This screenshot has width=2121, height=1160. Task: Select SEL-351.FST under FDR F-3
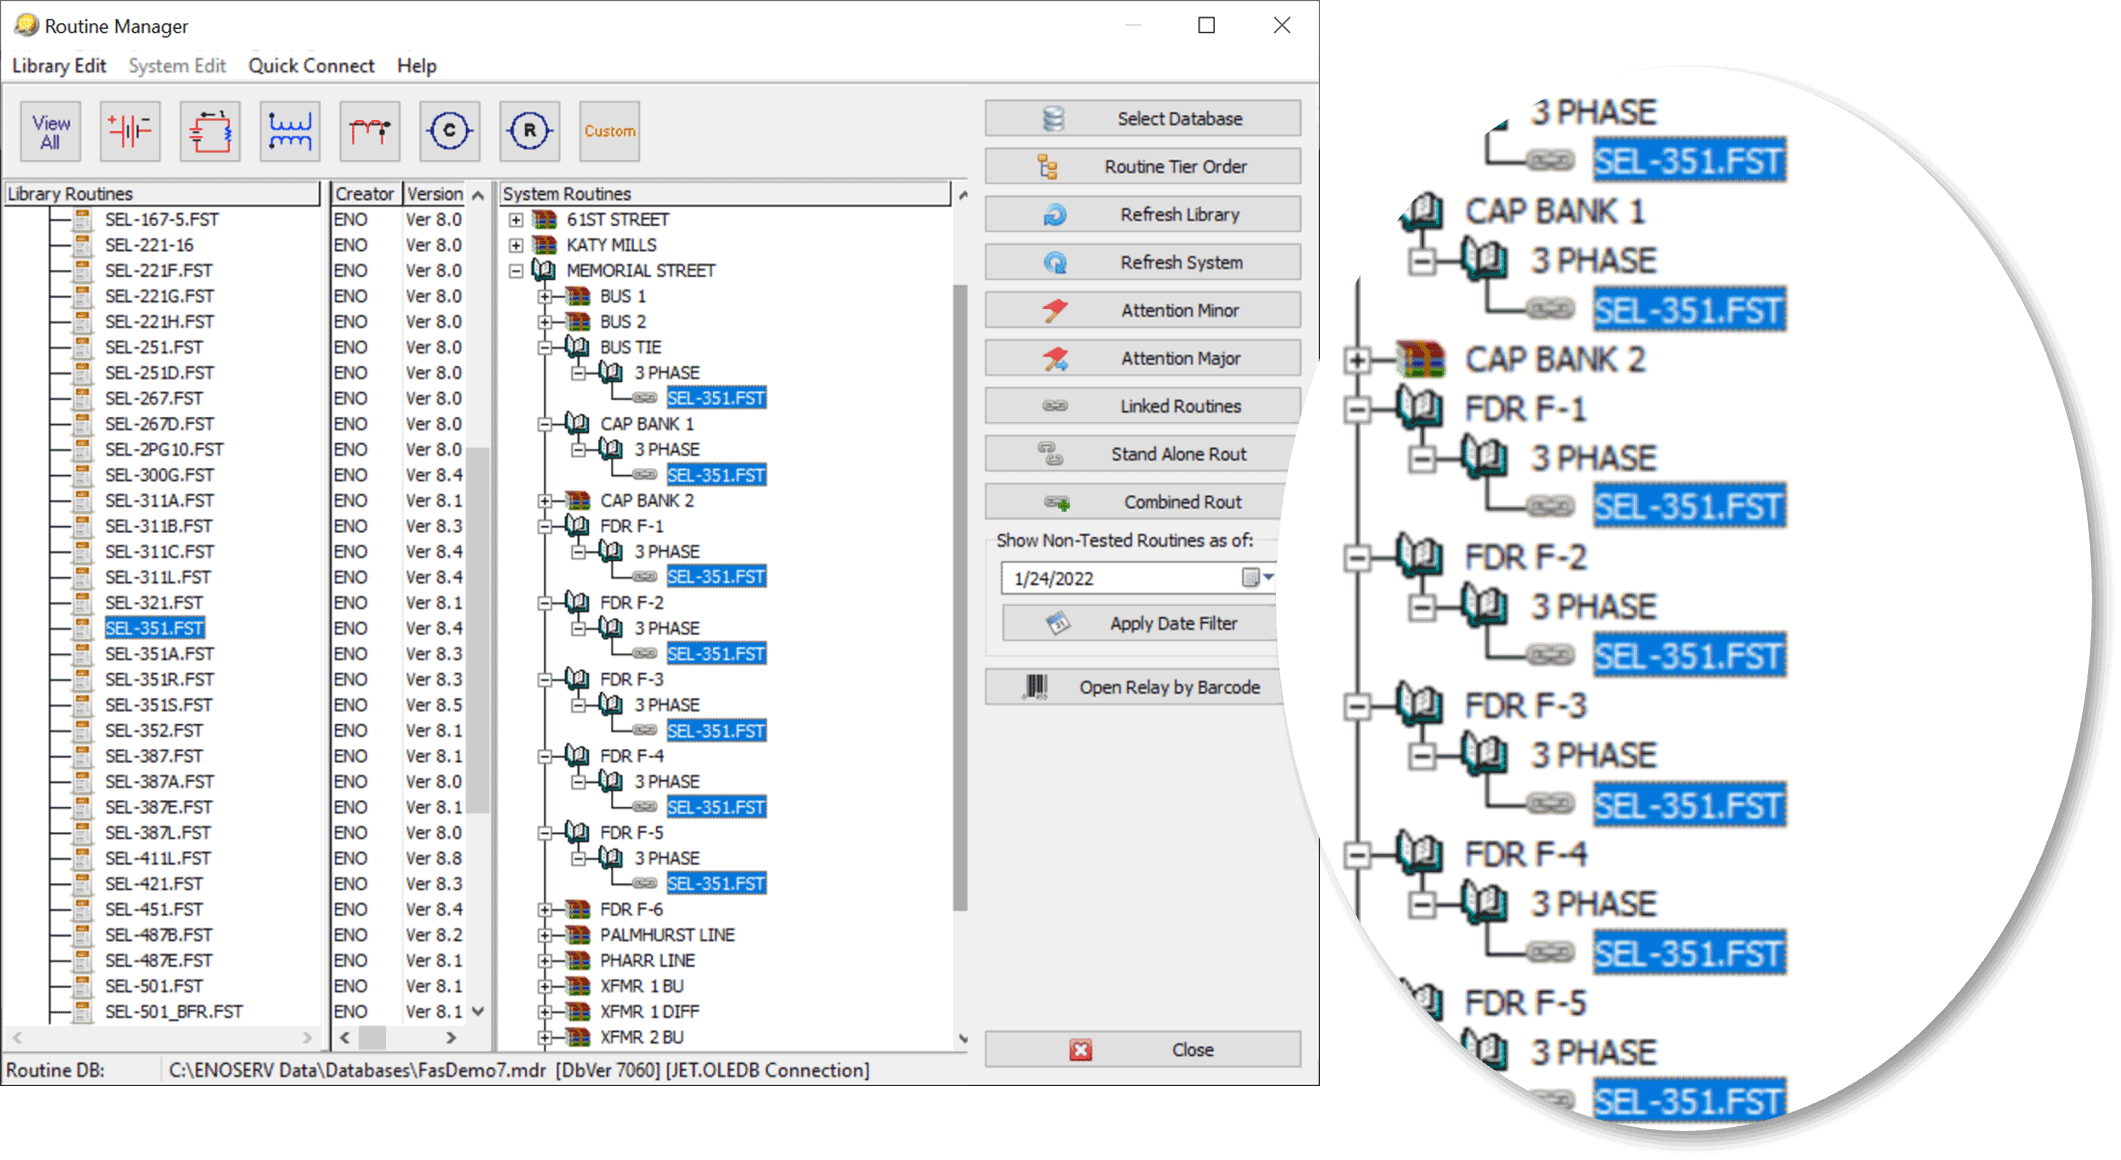pyautogui.click(x=717, y=731)
